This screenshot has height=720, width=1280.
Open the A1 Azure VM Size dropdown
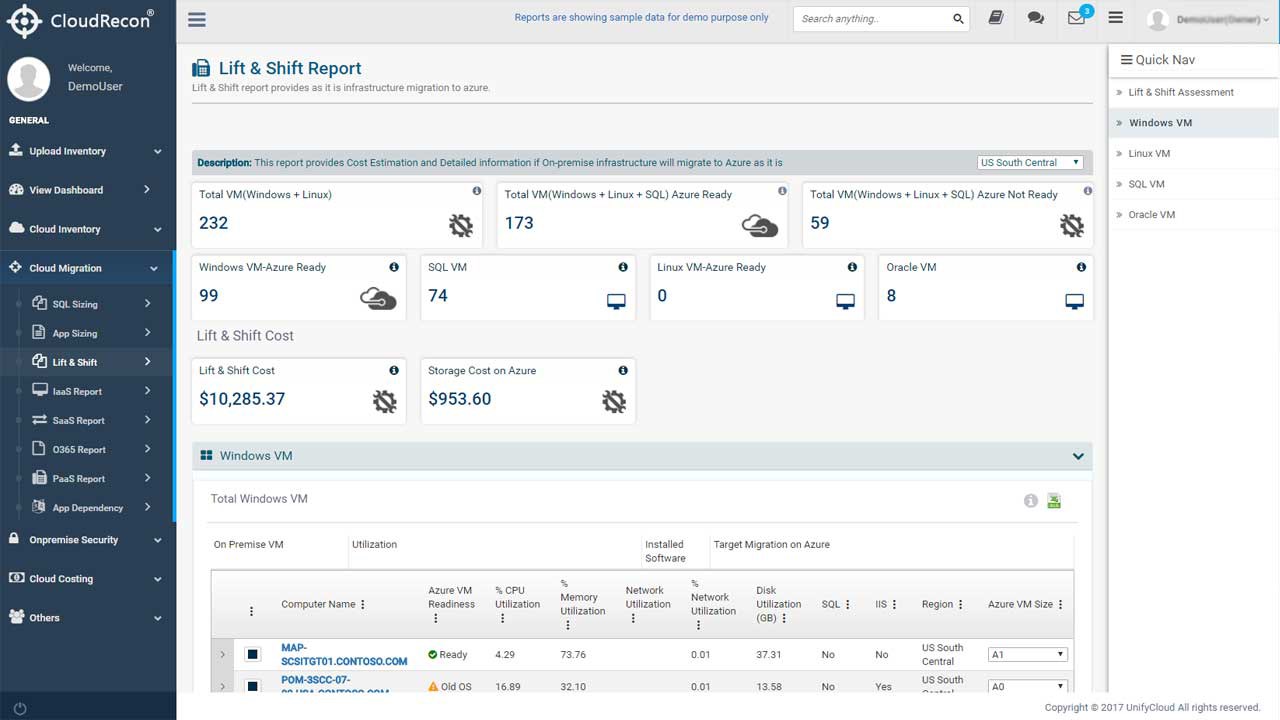(x=1027, y=654)
